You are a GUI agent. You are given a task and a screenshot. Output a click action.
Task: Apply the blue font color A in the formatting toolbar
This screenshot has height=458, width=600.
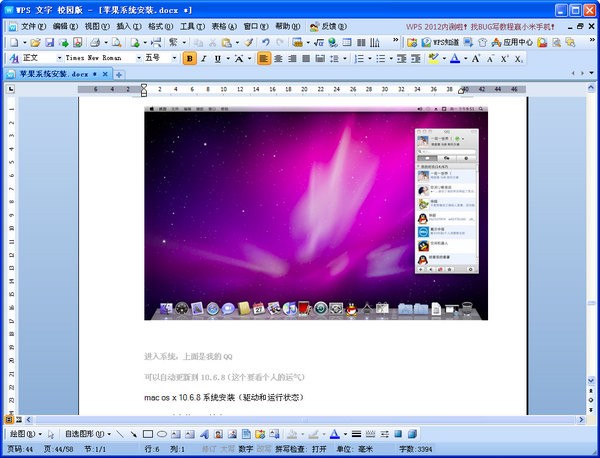(455, 59)
